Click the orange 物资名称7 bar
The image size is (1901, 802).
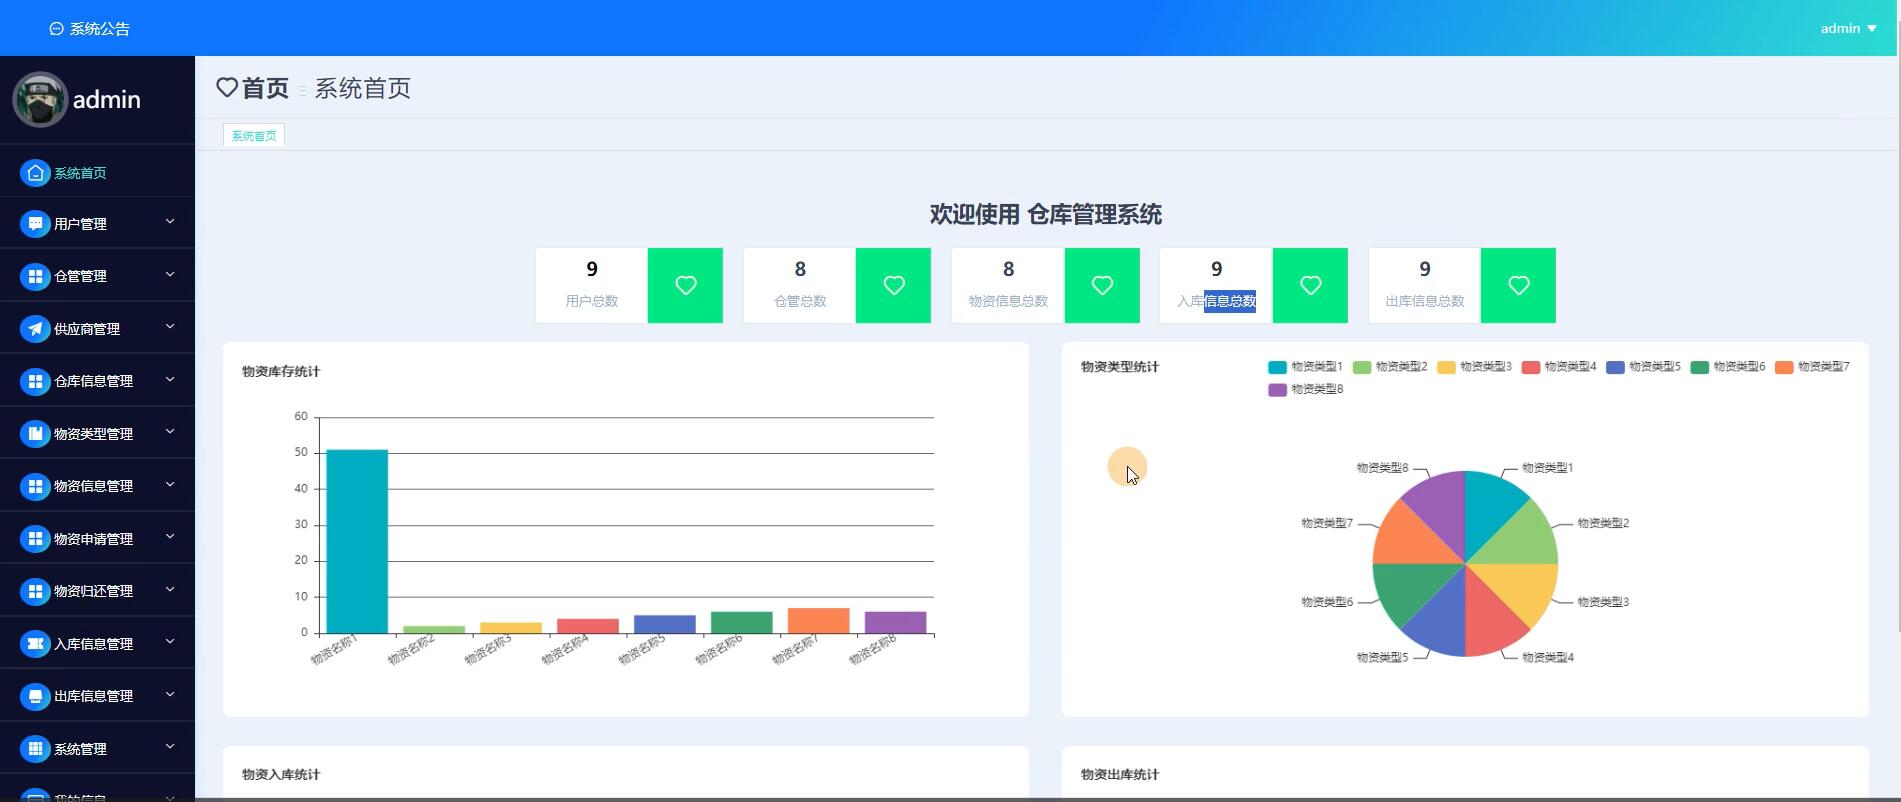point(818,620)
